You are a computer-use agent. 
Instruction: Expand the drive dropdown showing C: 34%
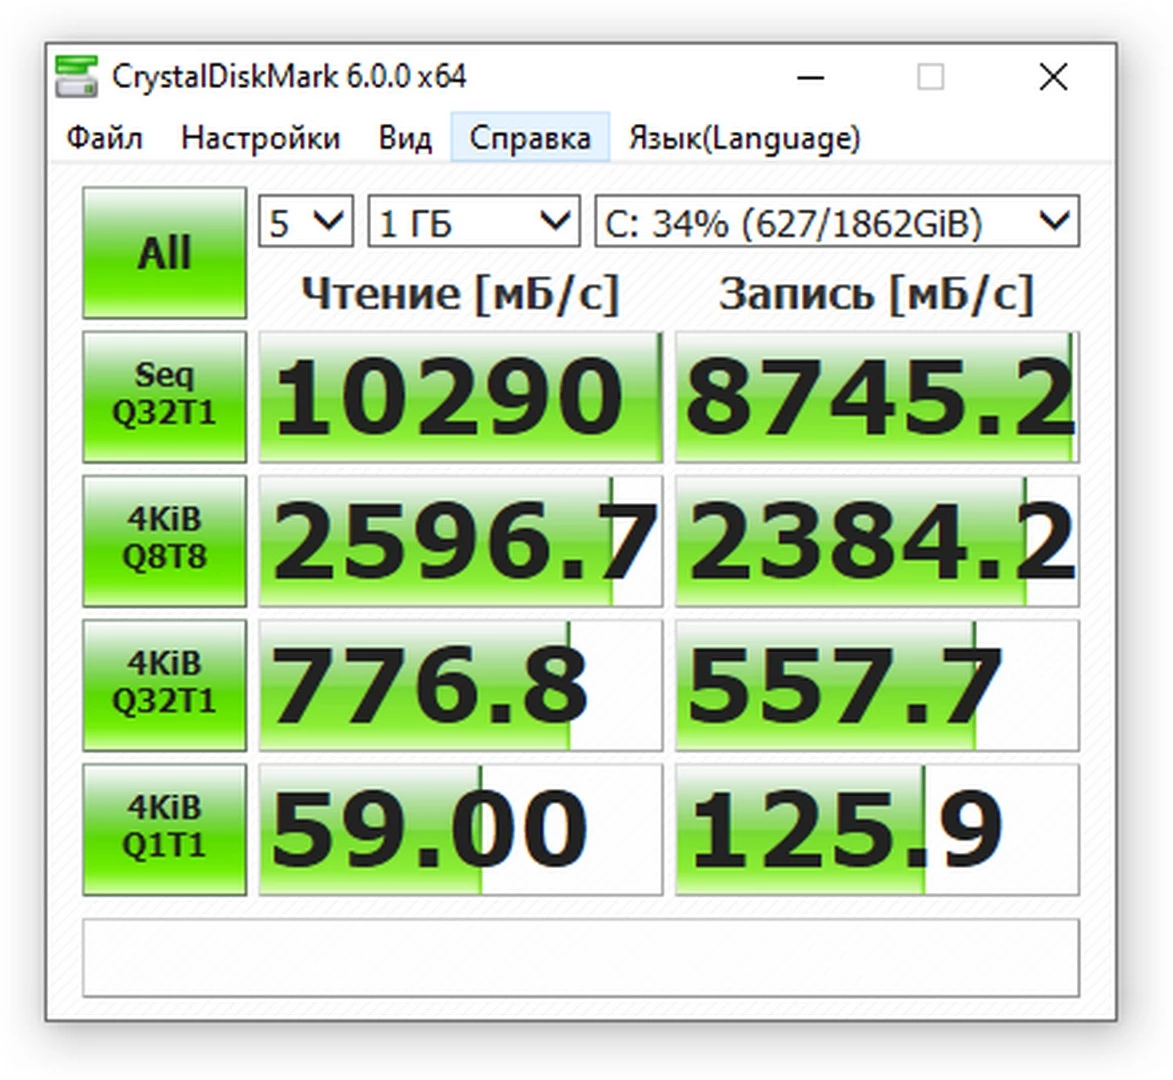[837, 221]
